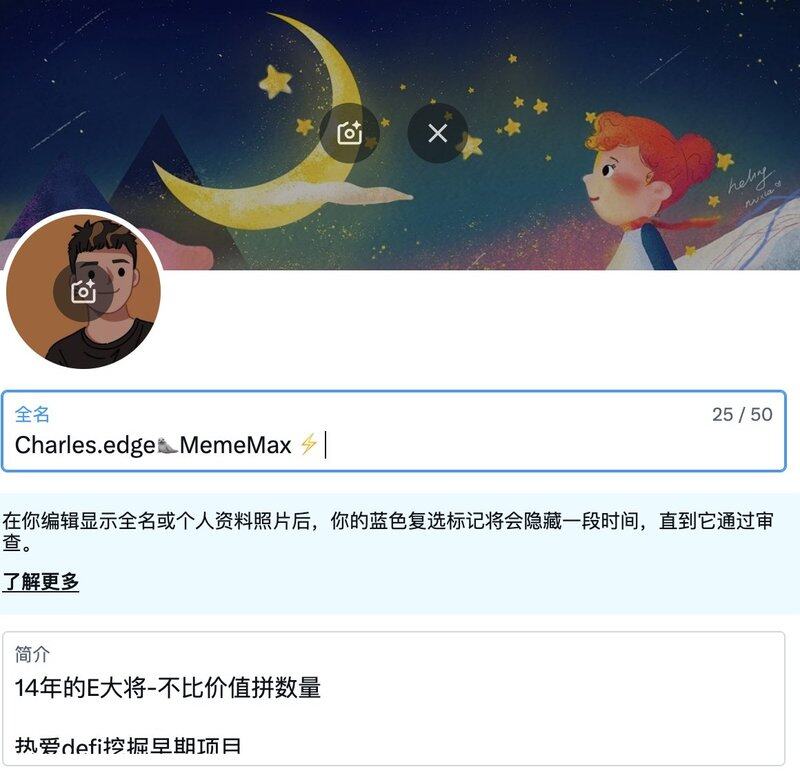Place cursor in the MemeMax text
This screenshot has width=800, height=778.
(236, 445)
